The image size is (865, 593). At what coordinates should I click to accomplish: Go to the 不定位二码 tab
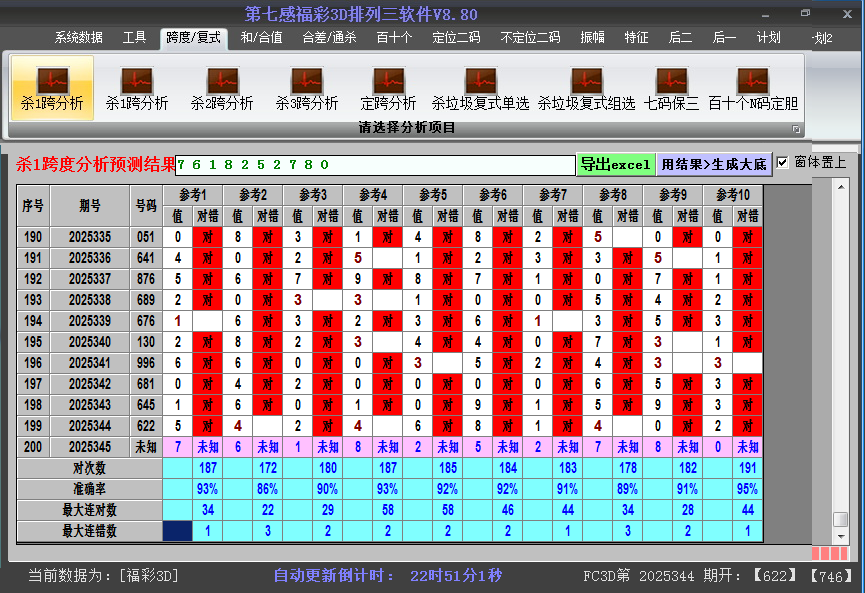(530, 38)
